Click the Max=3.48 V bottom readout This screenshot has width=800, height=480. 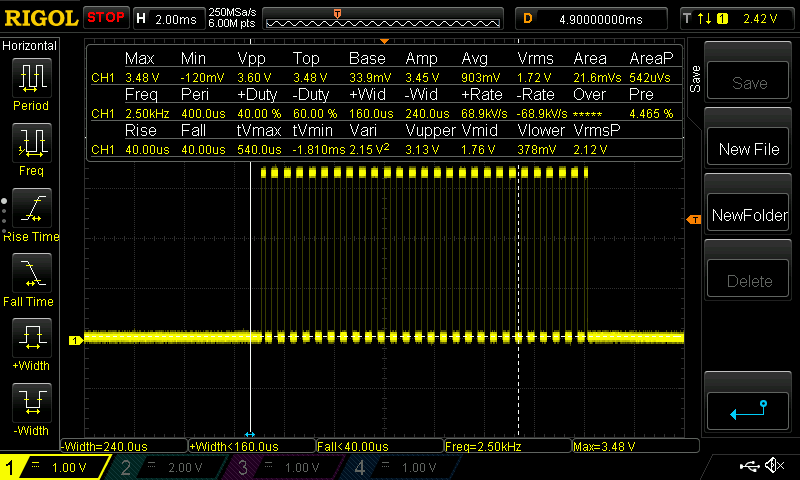pyautogui.click(x=636, y=446)
